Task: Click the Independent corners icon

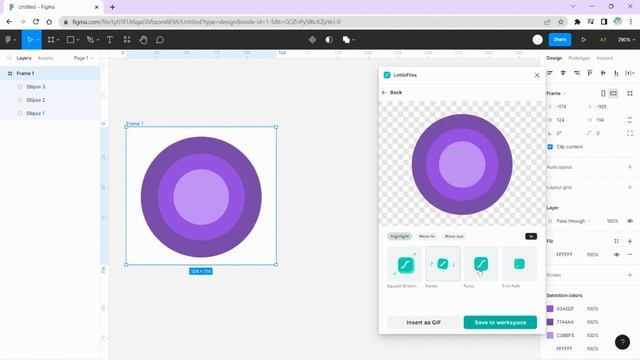Action: coord(630,133)
